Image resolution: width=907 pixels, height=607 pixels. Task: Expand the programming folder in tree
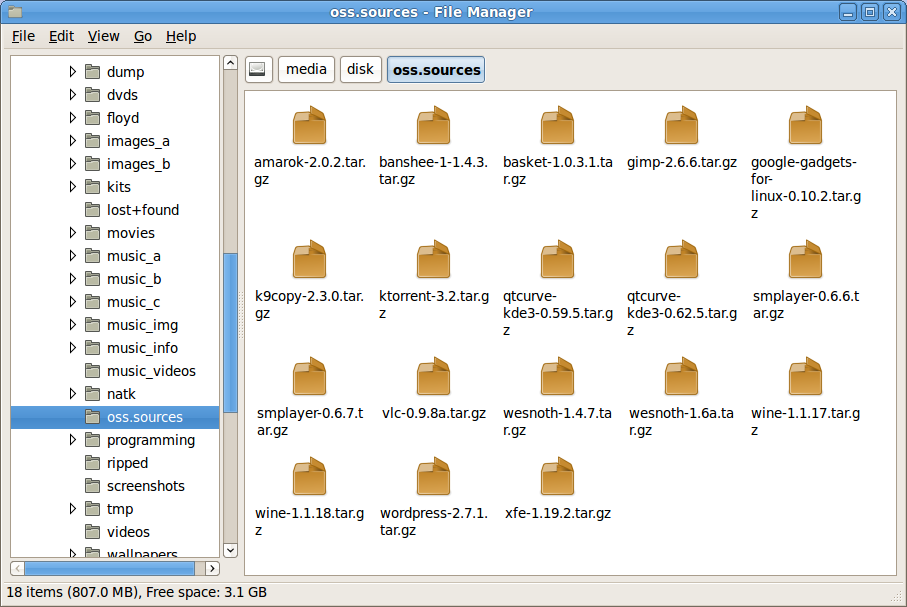click(72, 440)
